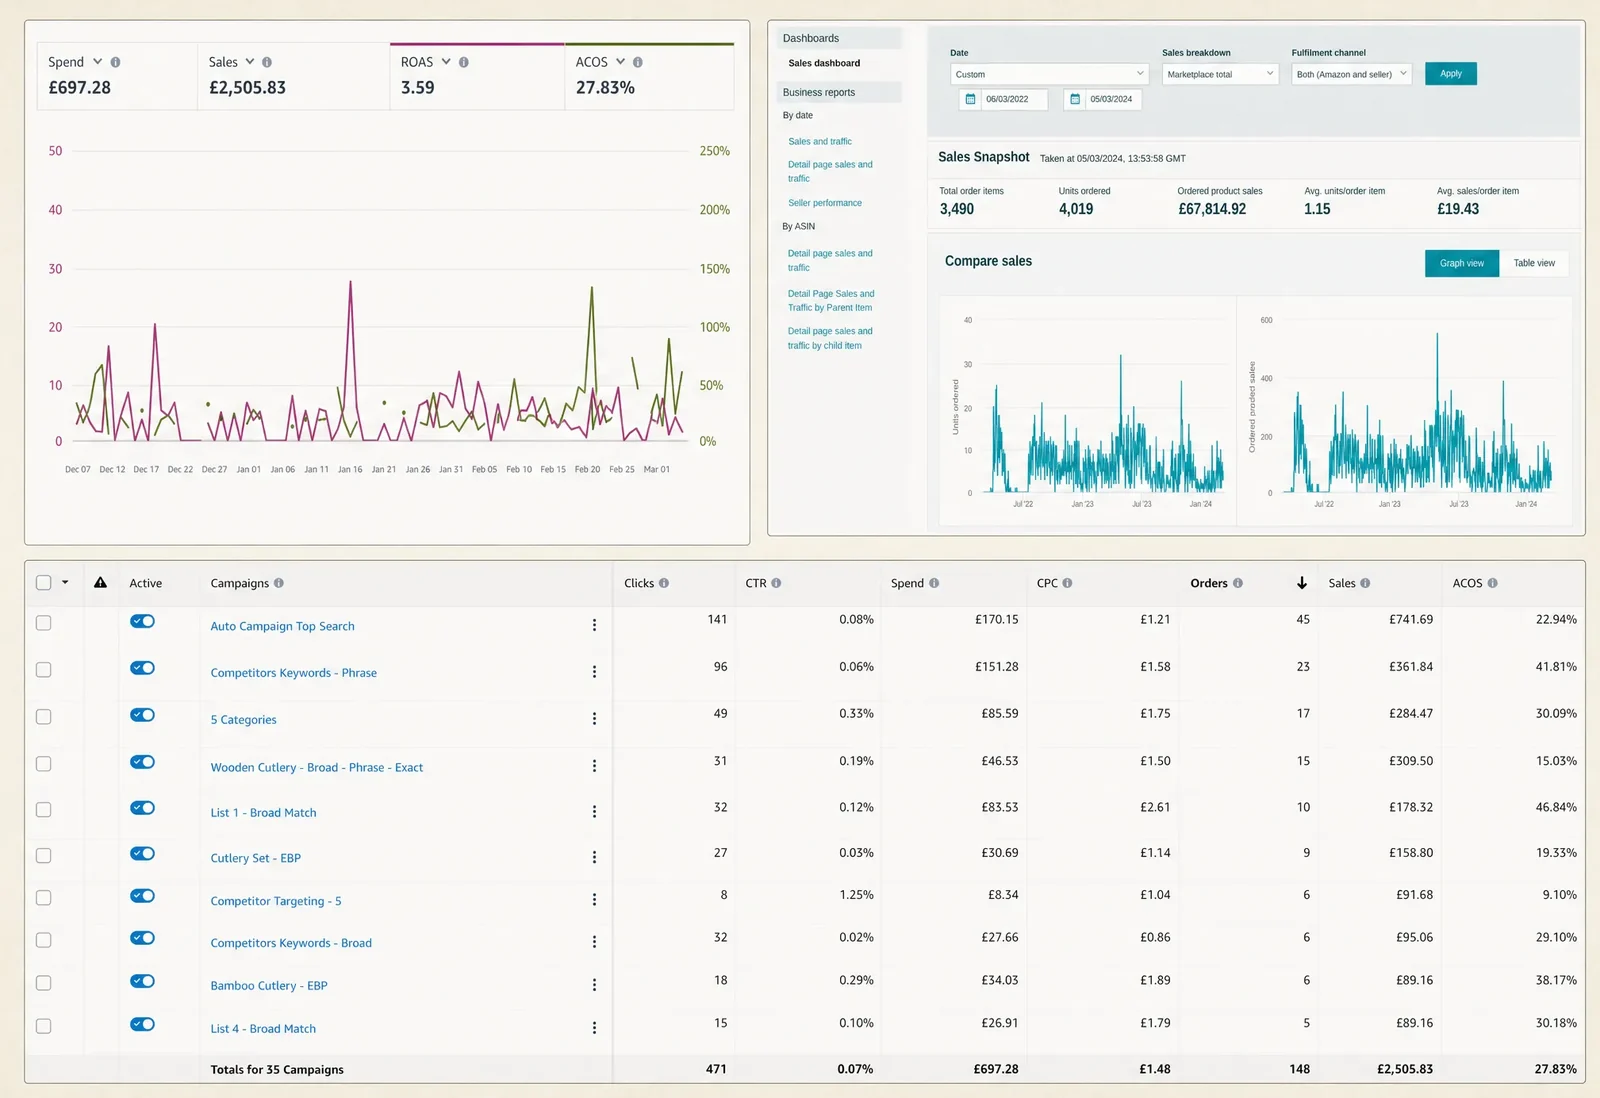Viewport: 1600px width, 1098px height.
Task: Open Competitors Keywords - Broad campaign link
Action: coord(291,943)
